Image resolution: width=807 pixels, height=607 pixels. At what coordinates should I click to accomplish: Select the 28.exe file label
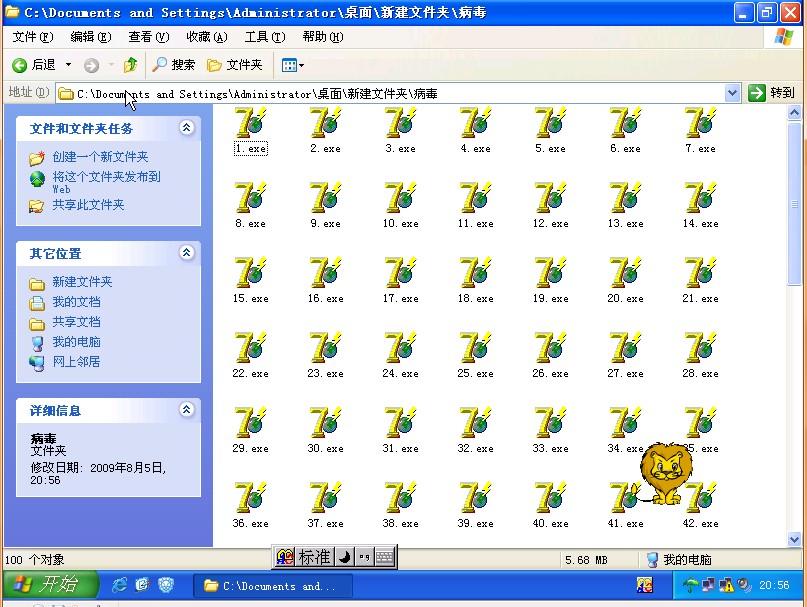click(700, 374)
